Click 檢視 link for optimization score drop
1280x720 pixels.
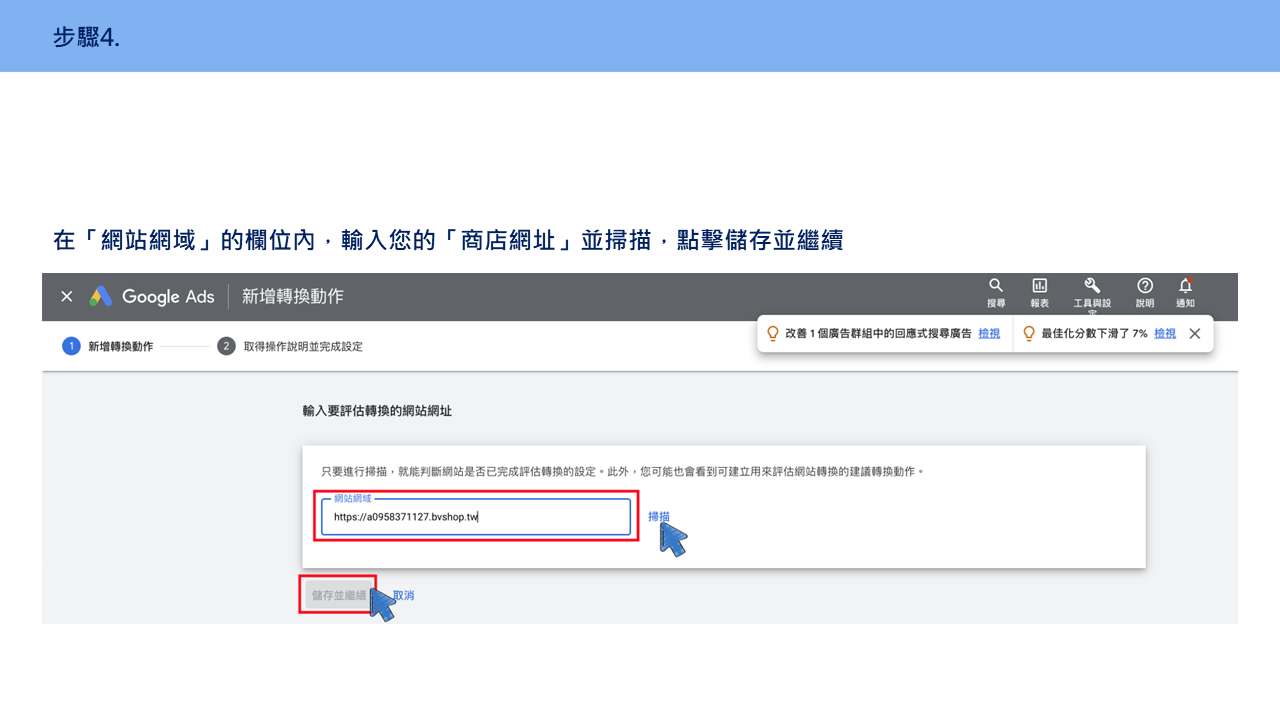coord(1165,334)
